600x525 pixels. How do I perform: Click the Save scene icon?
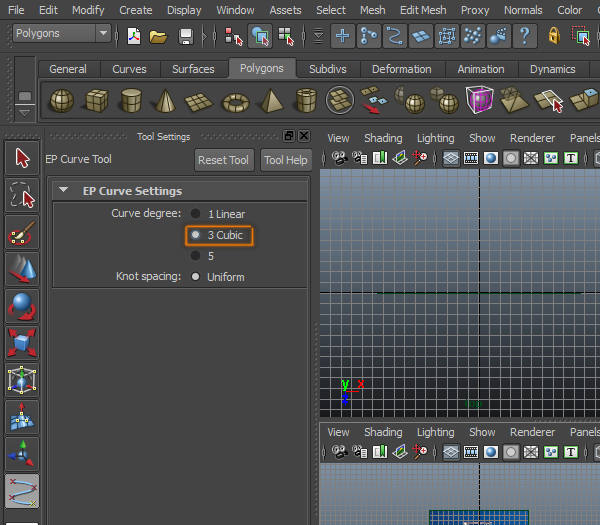185,37
